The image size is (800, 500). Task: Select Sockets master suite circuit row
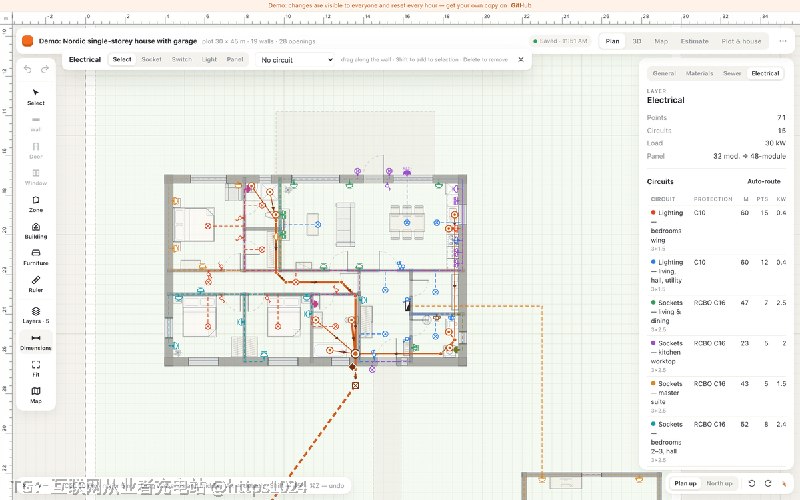717,396
